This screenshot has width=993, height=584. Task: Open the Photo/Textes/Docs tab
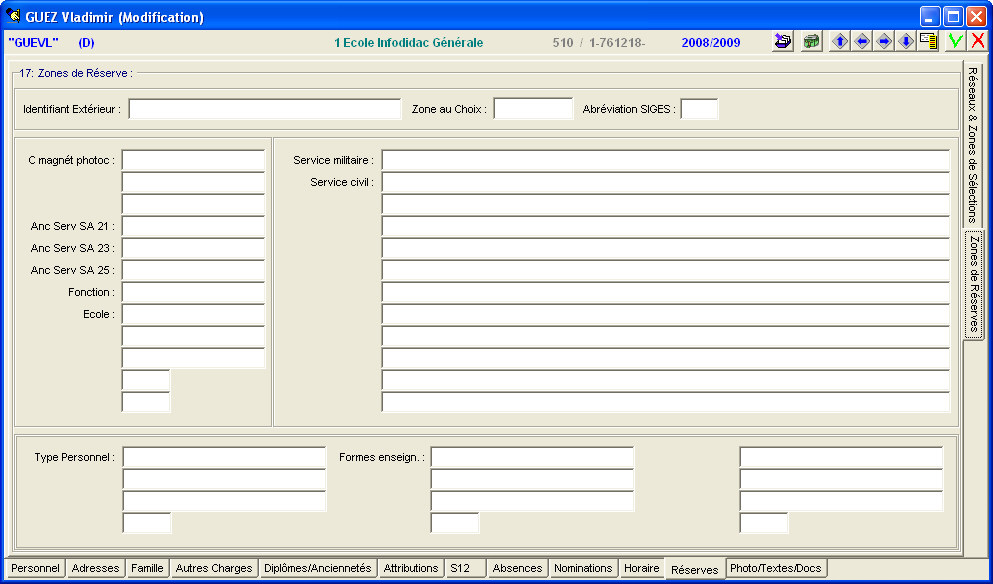776,568
